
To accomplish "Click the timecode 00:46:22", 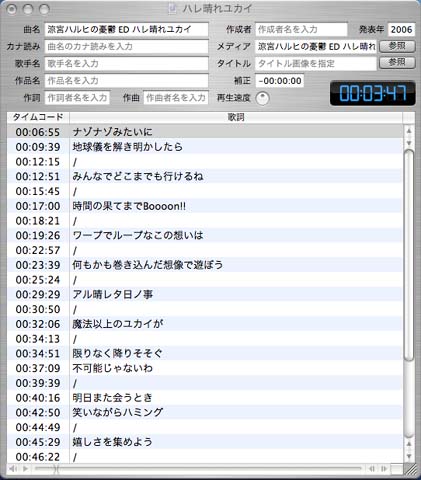I will 38,457.
